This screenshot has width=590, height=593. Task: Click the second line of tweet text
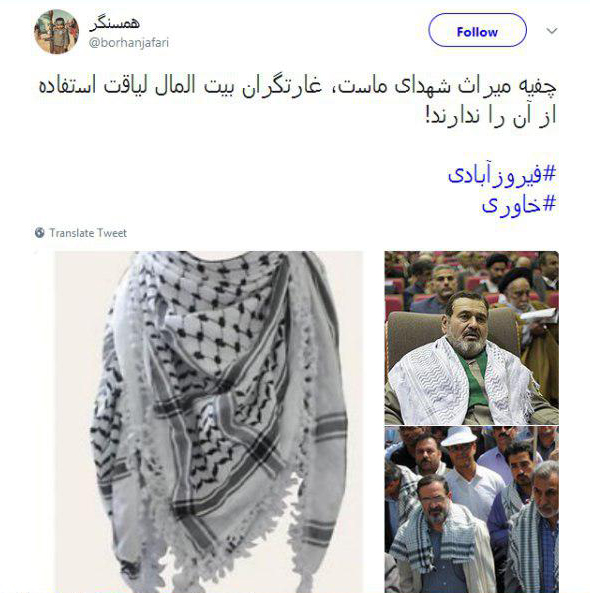pos(491,116)
